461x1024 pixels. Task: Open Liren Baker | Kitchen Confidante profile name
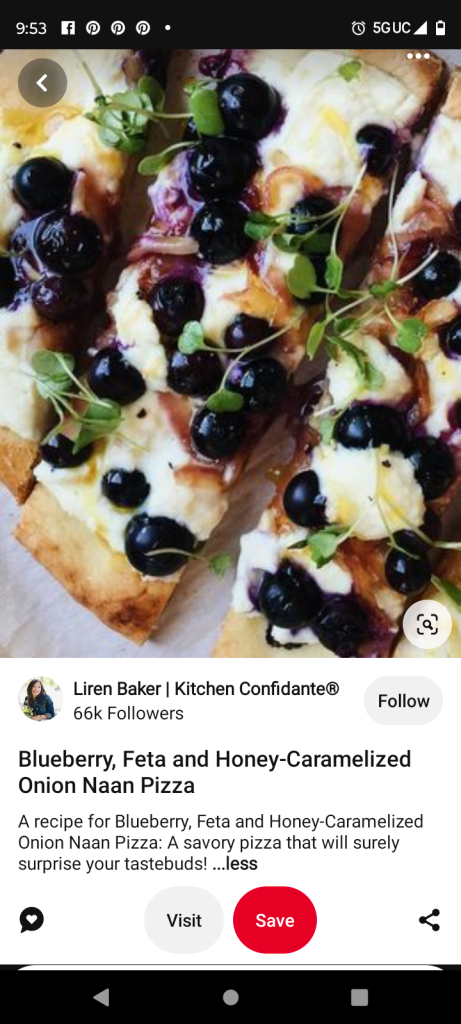206,688
